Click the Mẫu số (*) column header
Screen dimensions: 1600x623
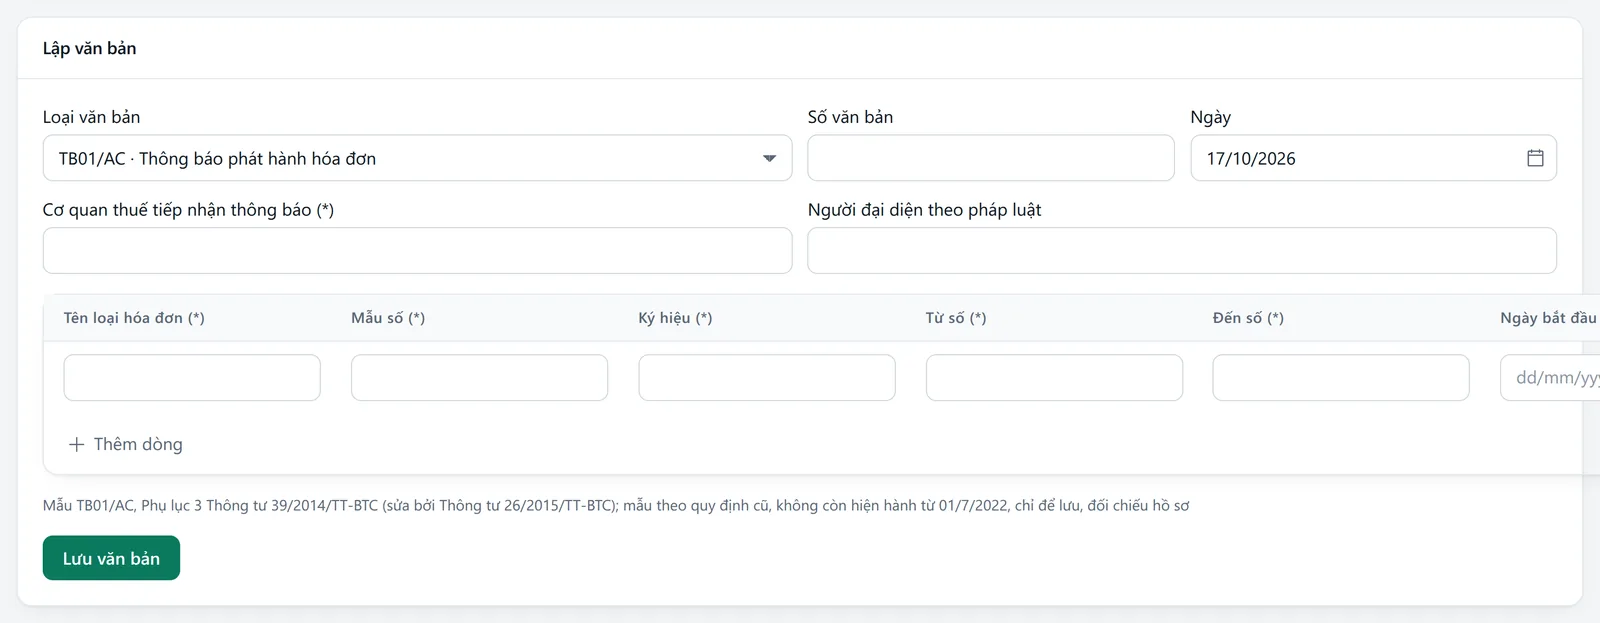click(388, 318)
